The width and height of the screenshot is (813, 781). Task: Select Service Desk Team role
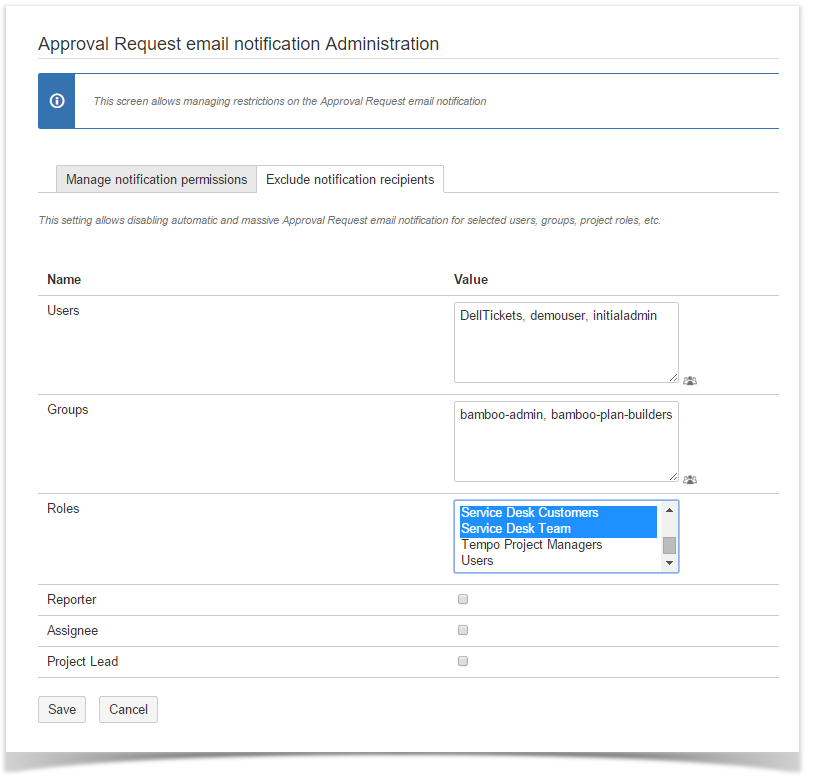click(x=516, y=529)
